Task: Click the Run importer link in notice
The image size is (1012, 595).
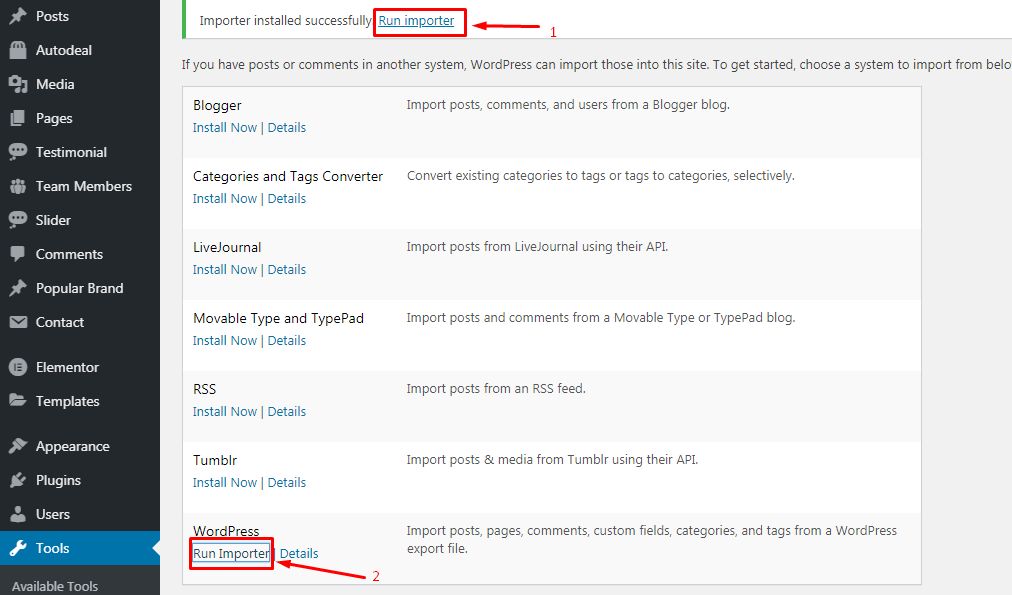Action: pos(416,21)
